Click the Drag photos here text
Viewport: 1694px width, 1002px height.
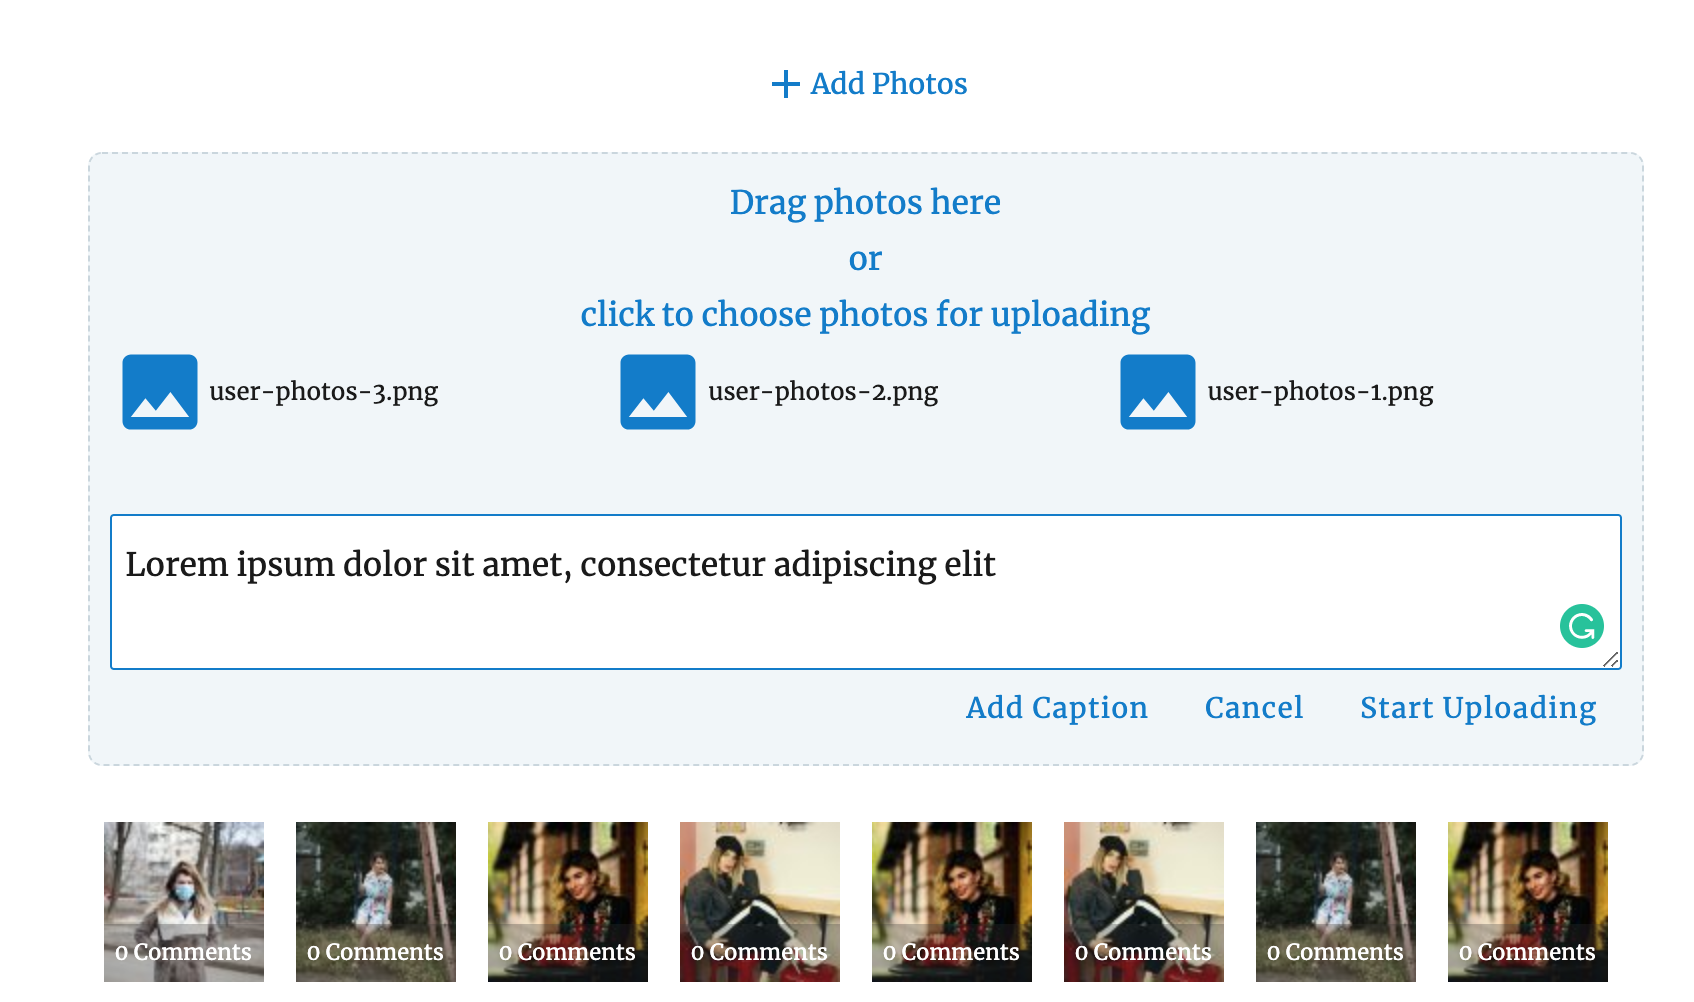tap(865, 202)
